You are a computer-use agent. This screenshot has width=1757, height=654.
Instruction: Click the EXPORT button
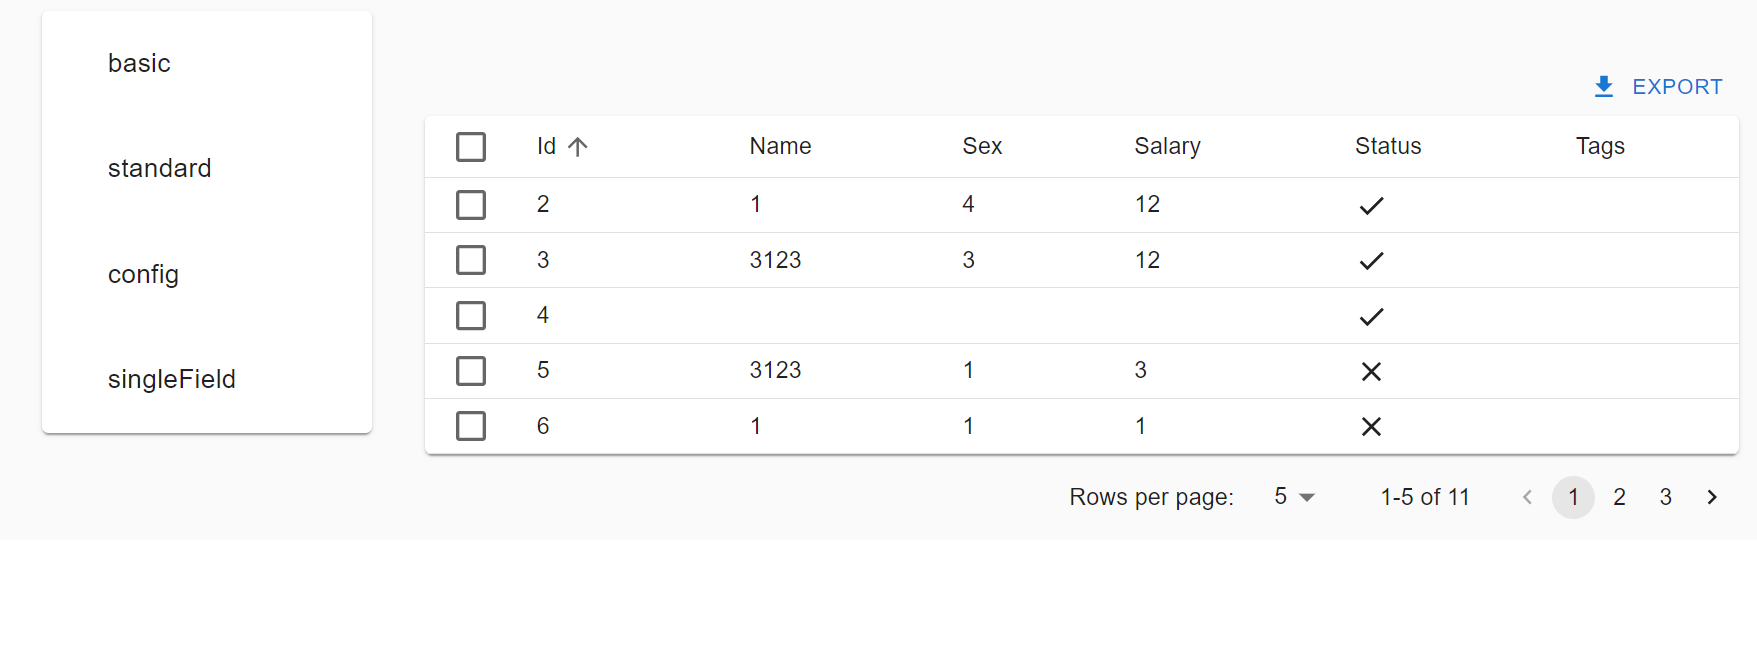pyautogui.click(x=1678, y=86)
